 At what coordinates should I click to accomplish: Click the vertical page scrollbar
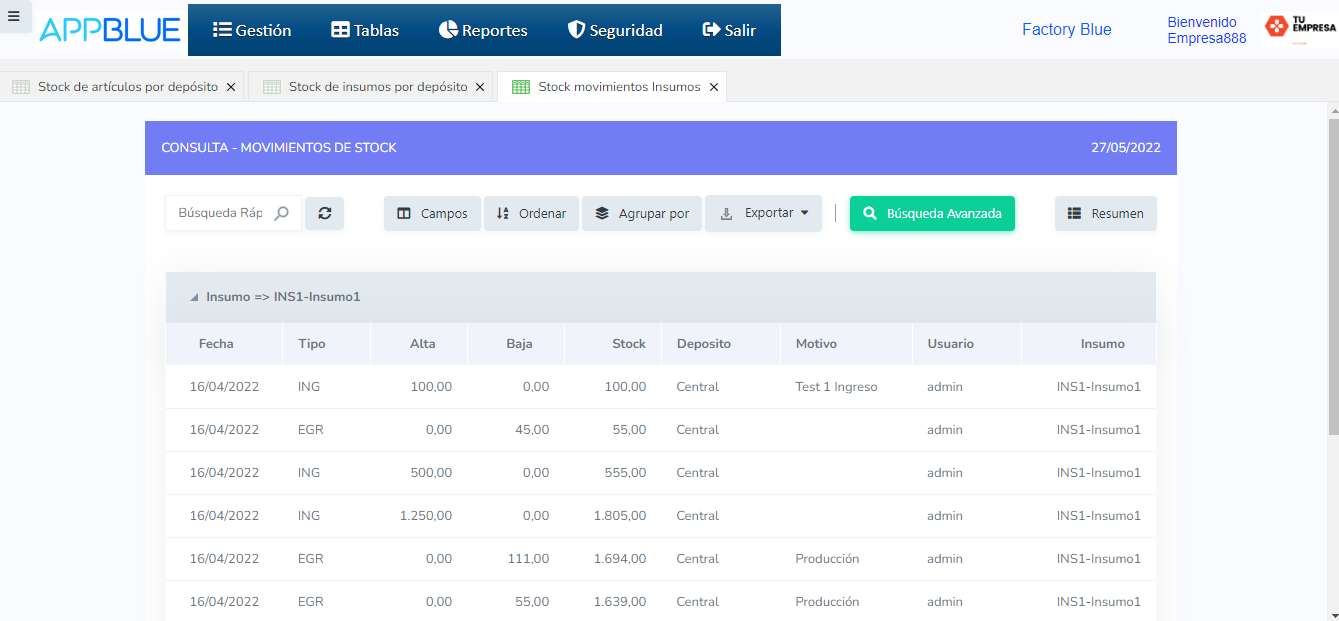pos(1333,270)
